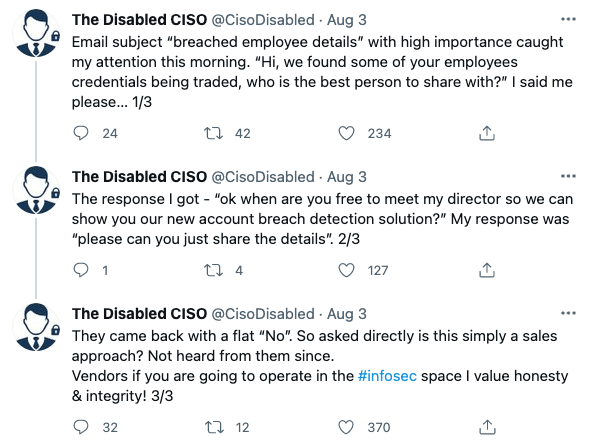View profile avatar of second tweet

pyautogui.click(x=36, y=190)
